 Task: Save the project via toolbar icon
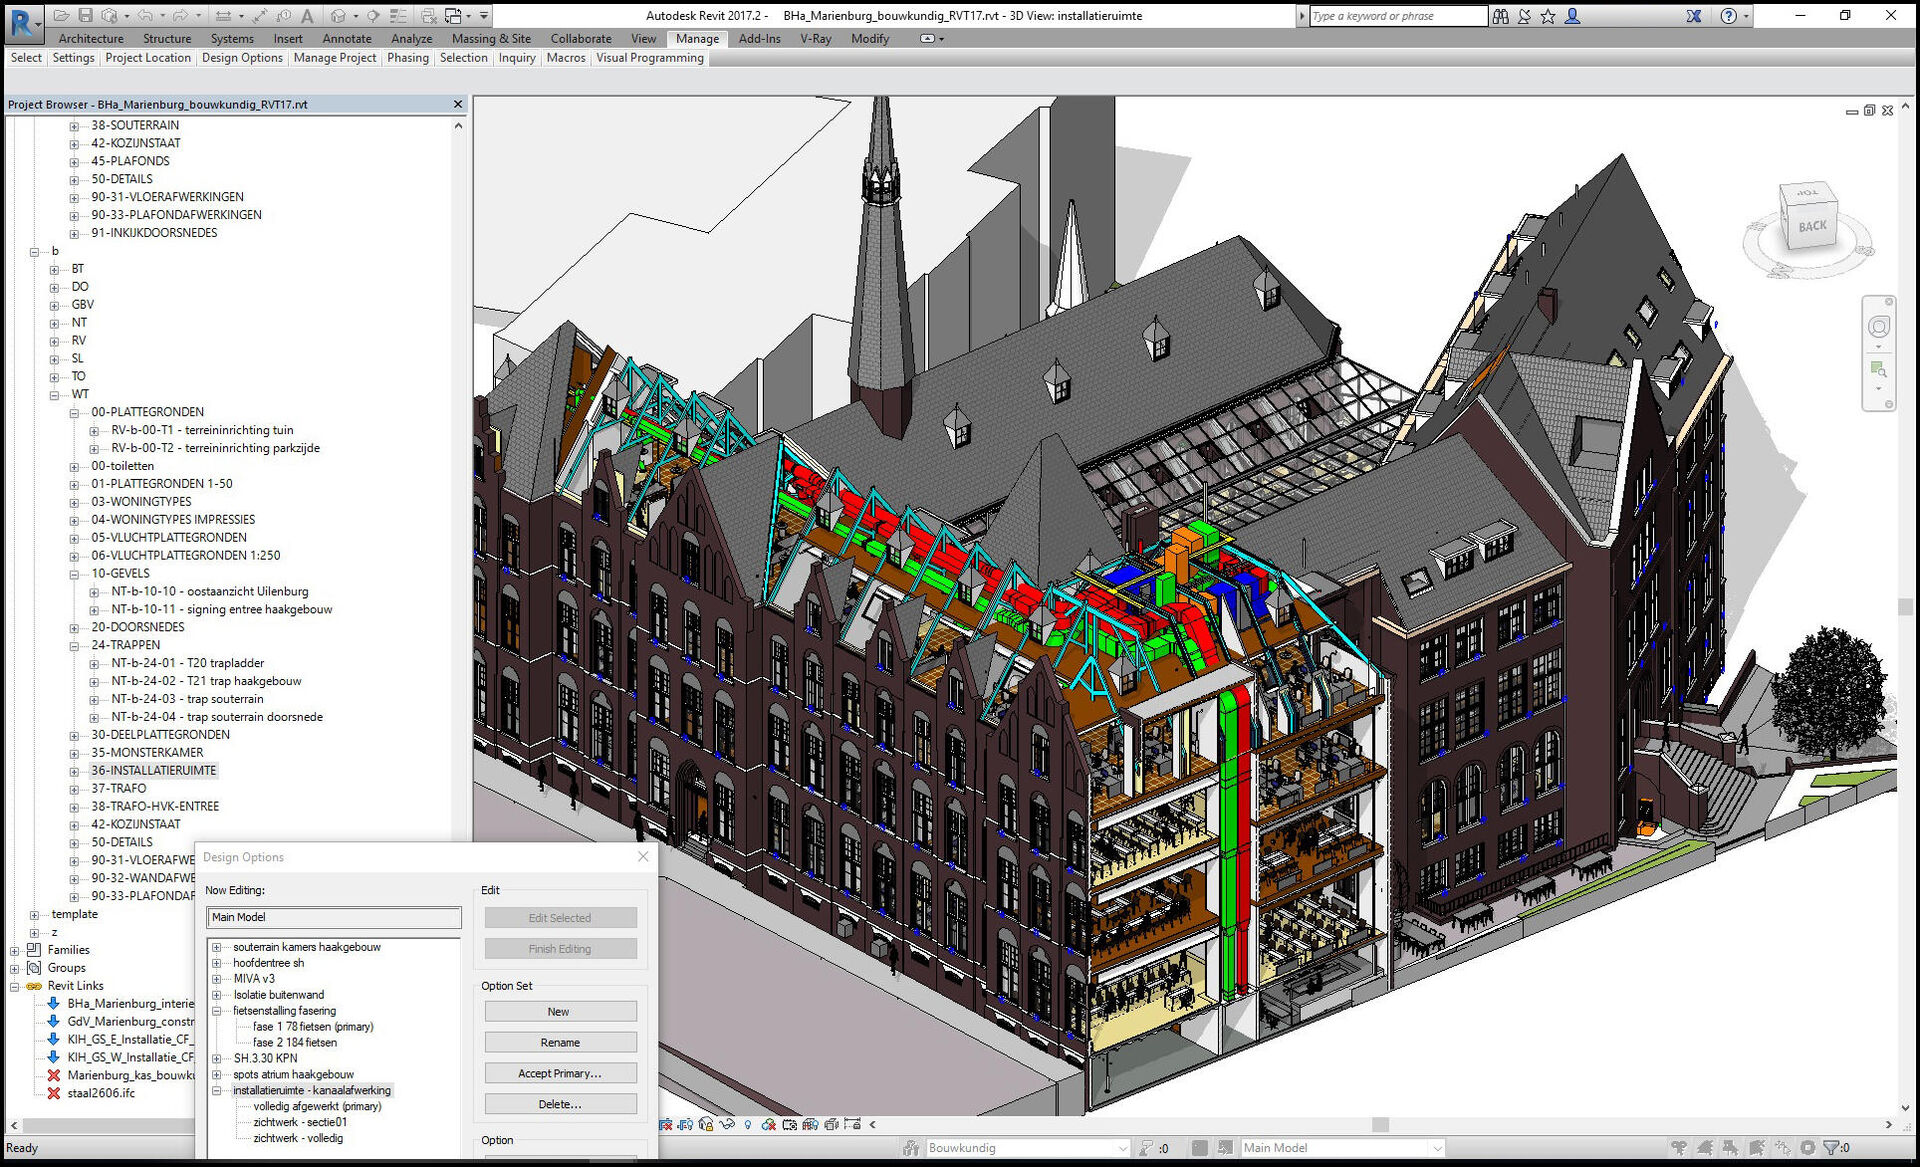85,15
